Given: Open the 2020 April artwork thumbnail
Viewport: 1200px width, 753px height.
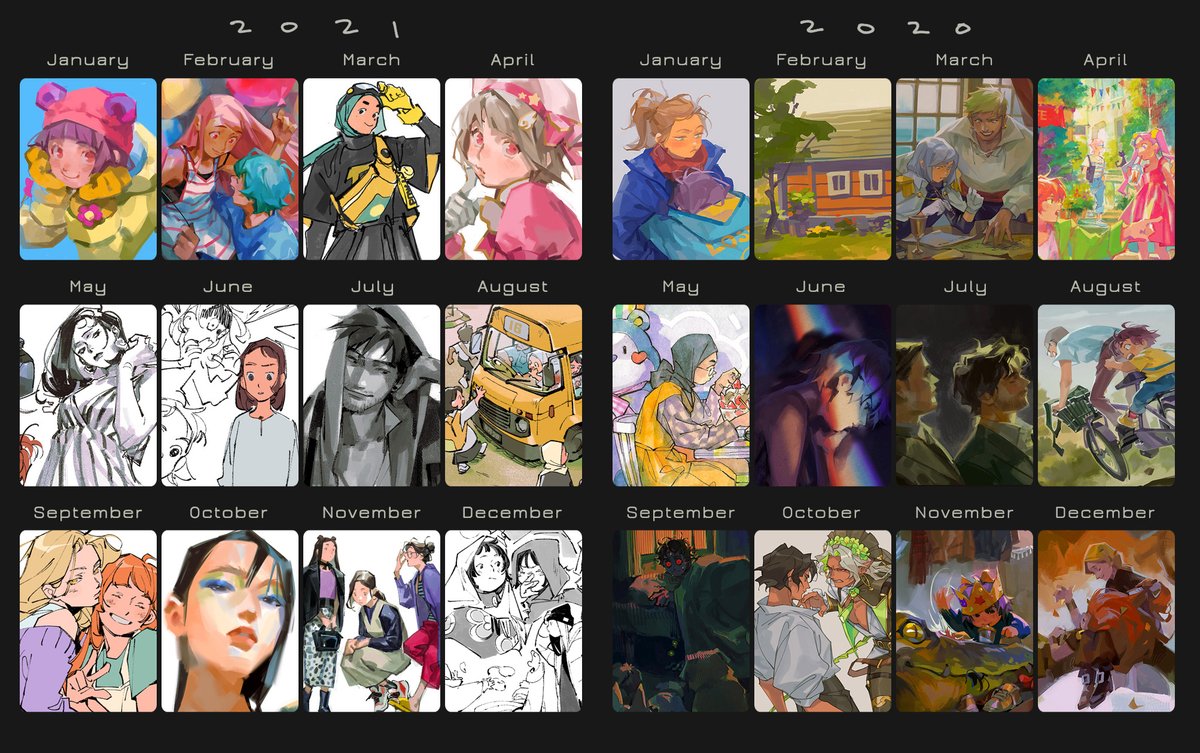Looking at the screenshot, I should pos(1106,170).
